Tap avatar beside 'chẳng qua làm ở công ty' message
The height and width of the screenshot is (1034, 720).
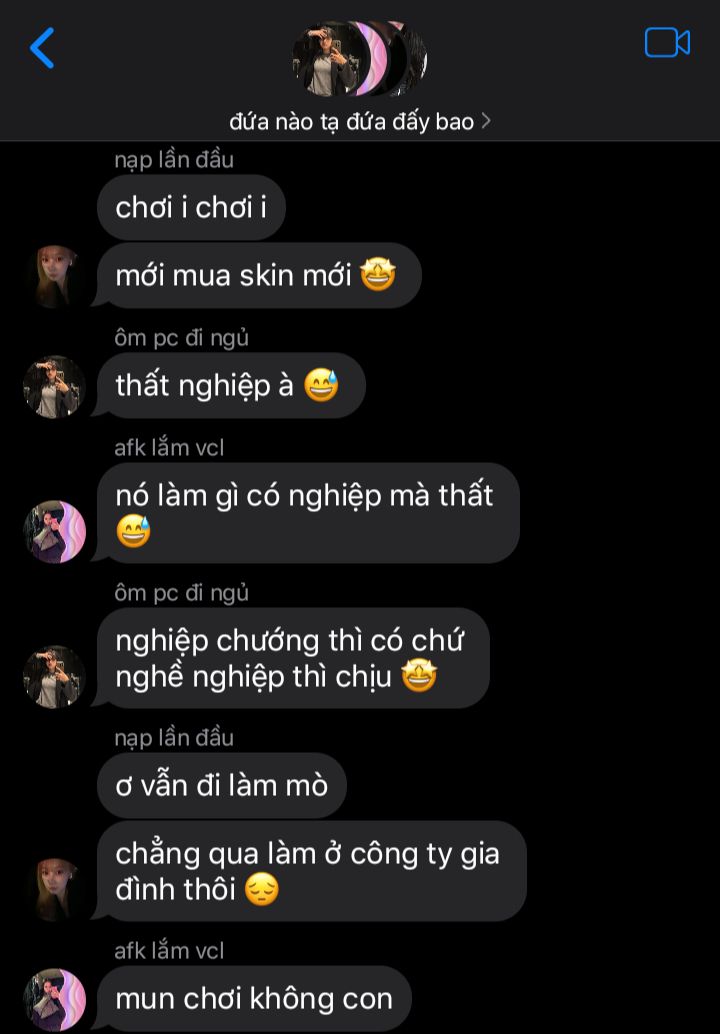coord(55,889)
